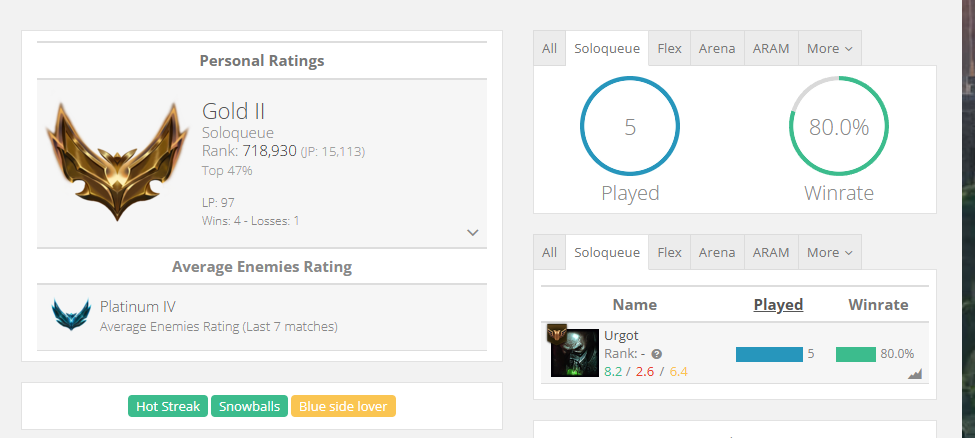This screenshot has height=438, width=975.
Task: Select the Soloqueue tab above the Played circle
Action: coord(607,49)
